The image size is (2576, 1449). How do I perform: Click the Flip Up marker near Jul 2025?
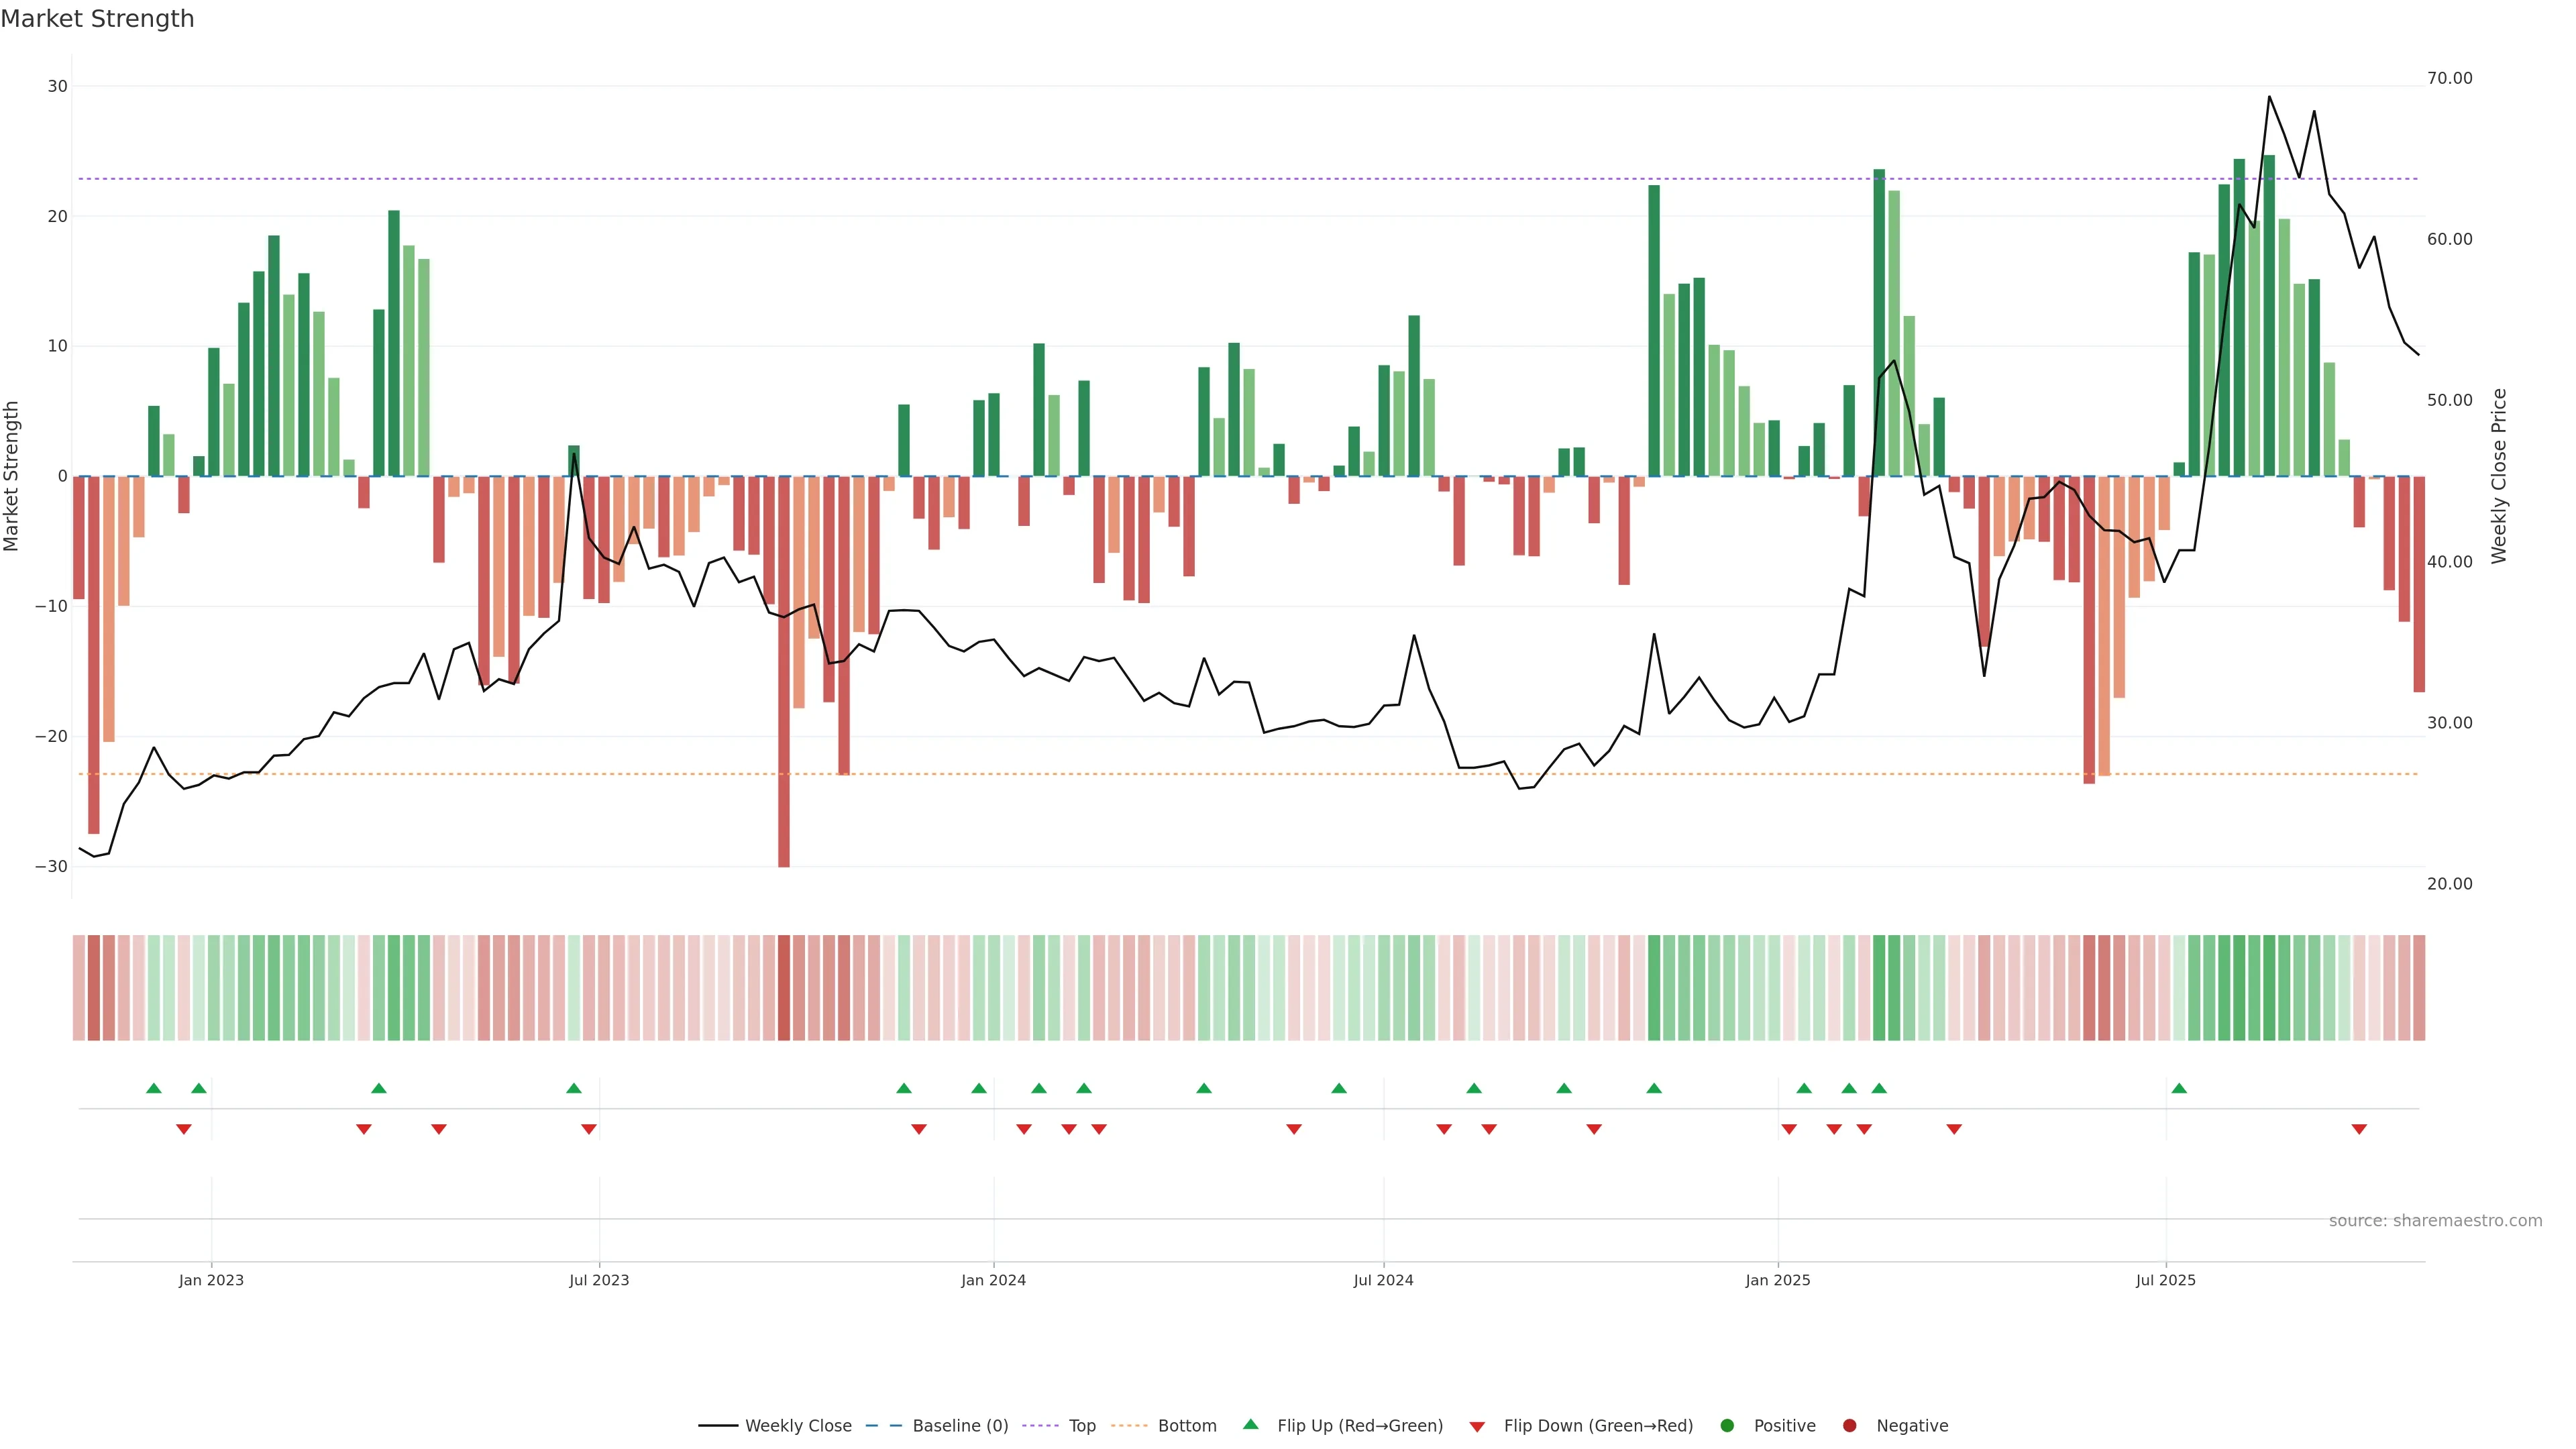tap(2179, 1088)
